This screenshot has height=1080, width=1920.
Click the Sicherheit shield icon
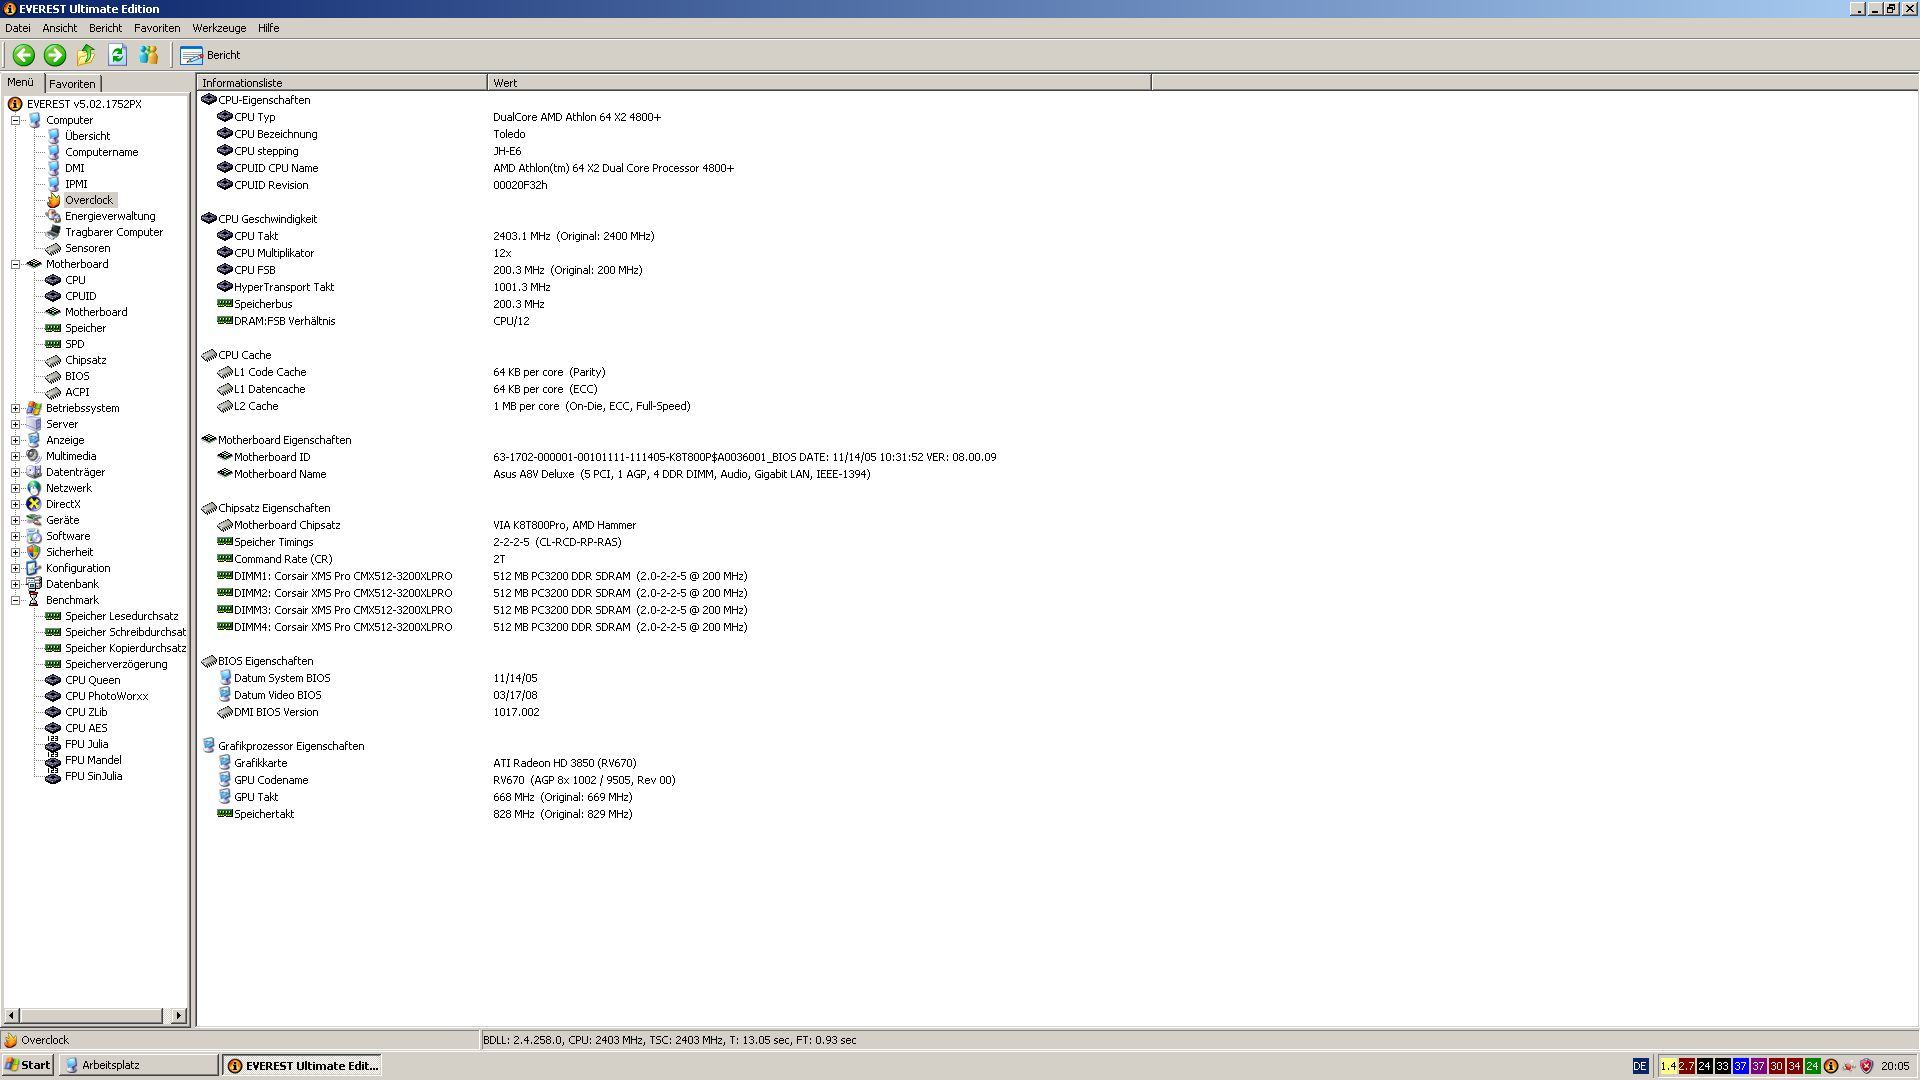(34, 552)
